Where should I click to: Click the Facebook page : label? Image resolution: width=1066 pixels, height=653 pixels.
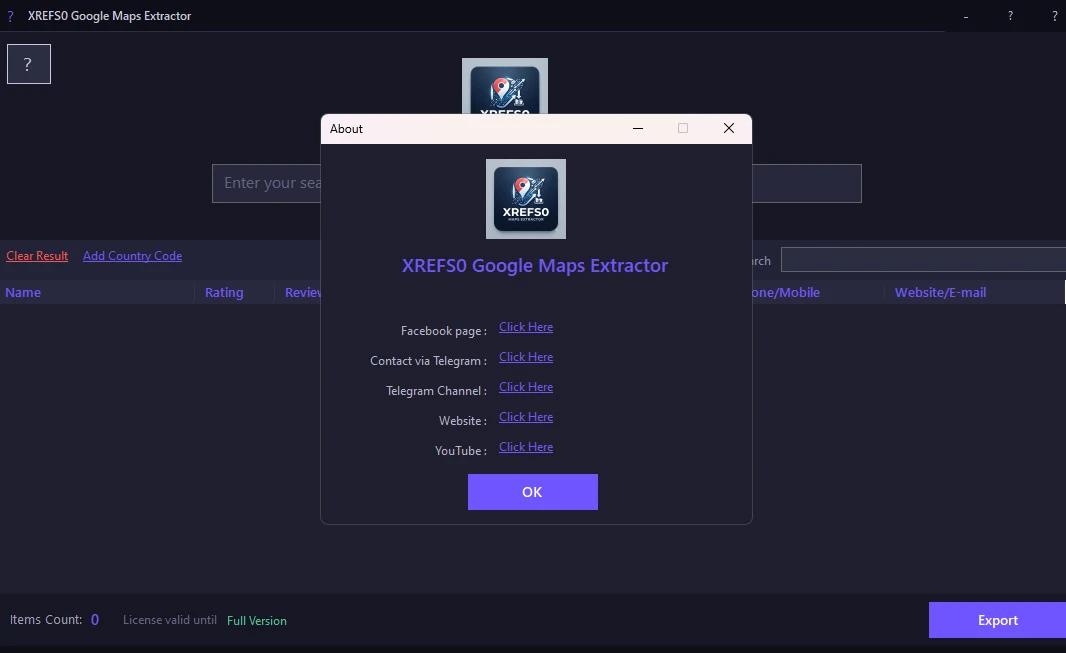444,331
